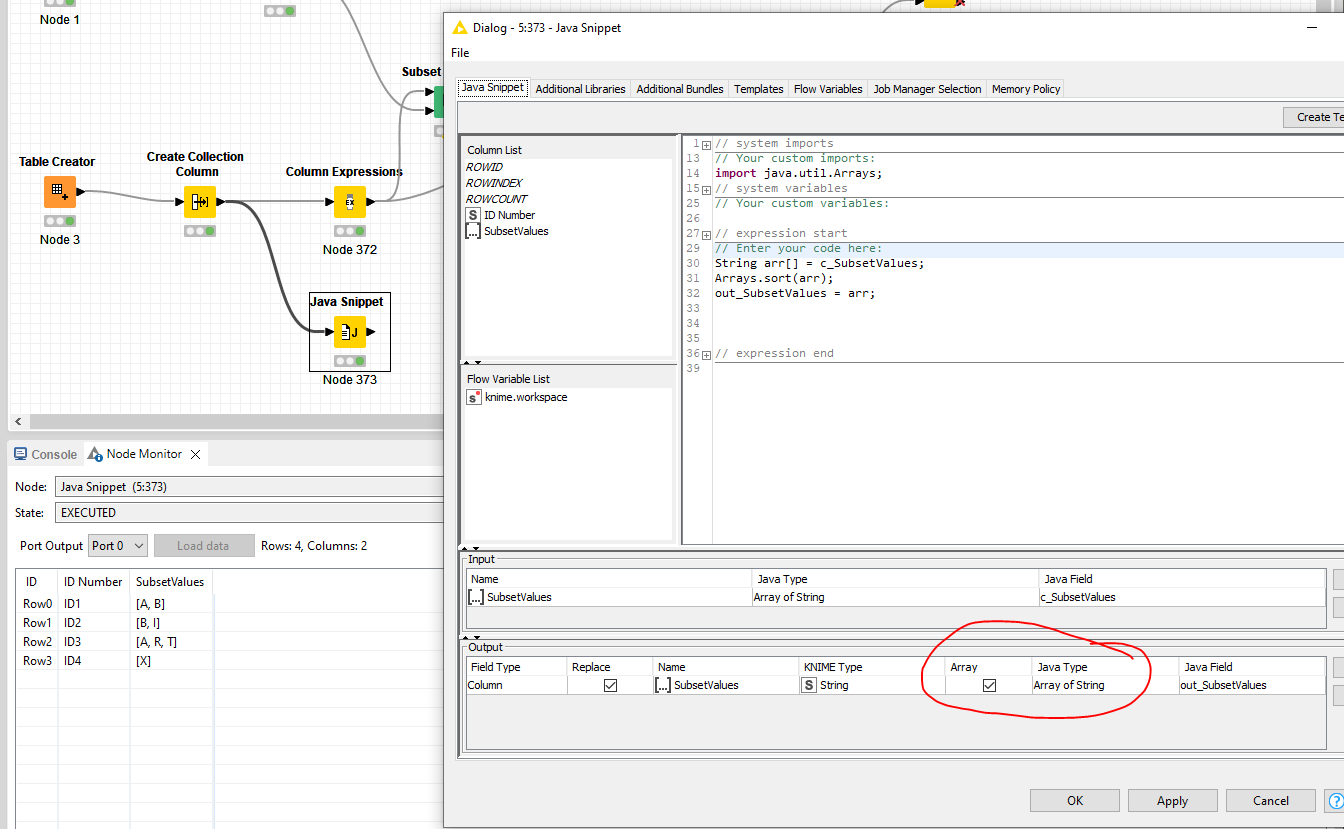
Task: Click the Cancel button
Action: click(1271, 800)
